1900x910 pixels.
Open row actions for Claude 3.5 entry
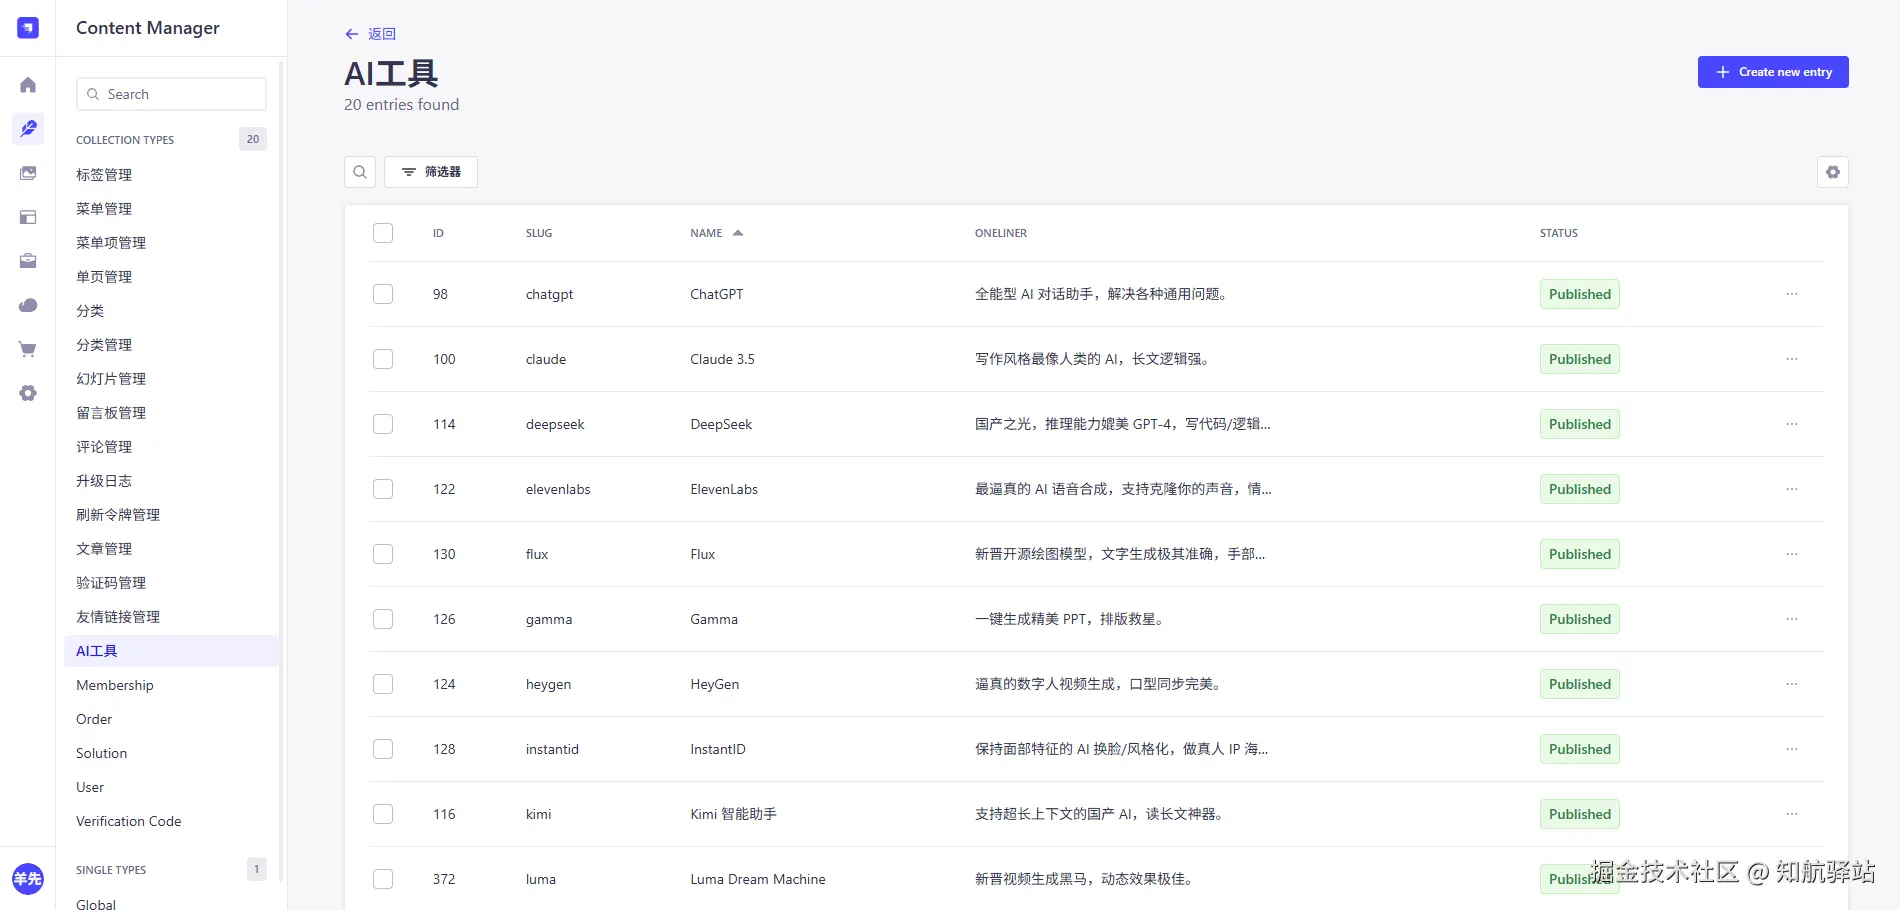coord(1792,359)
